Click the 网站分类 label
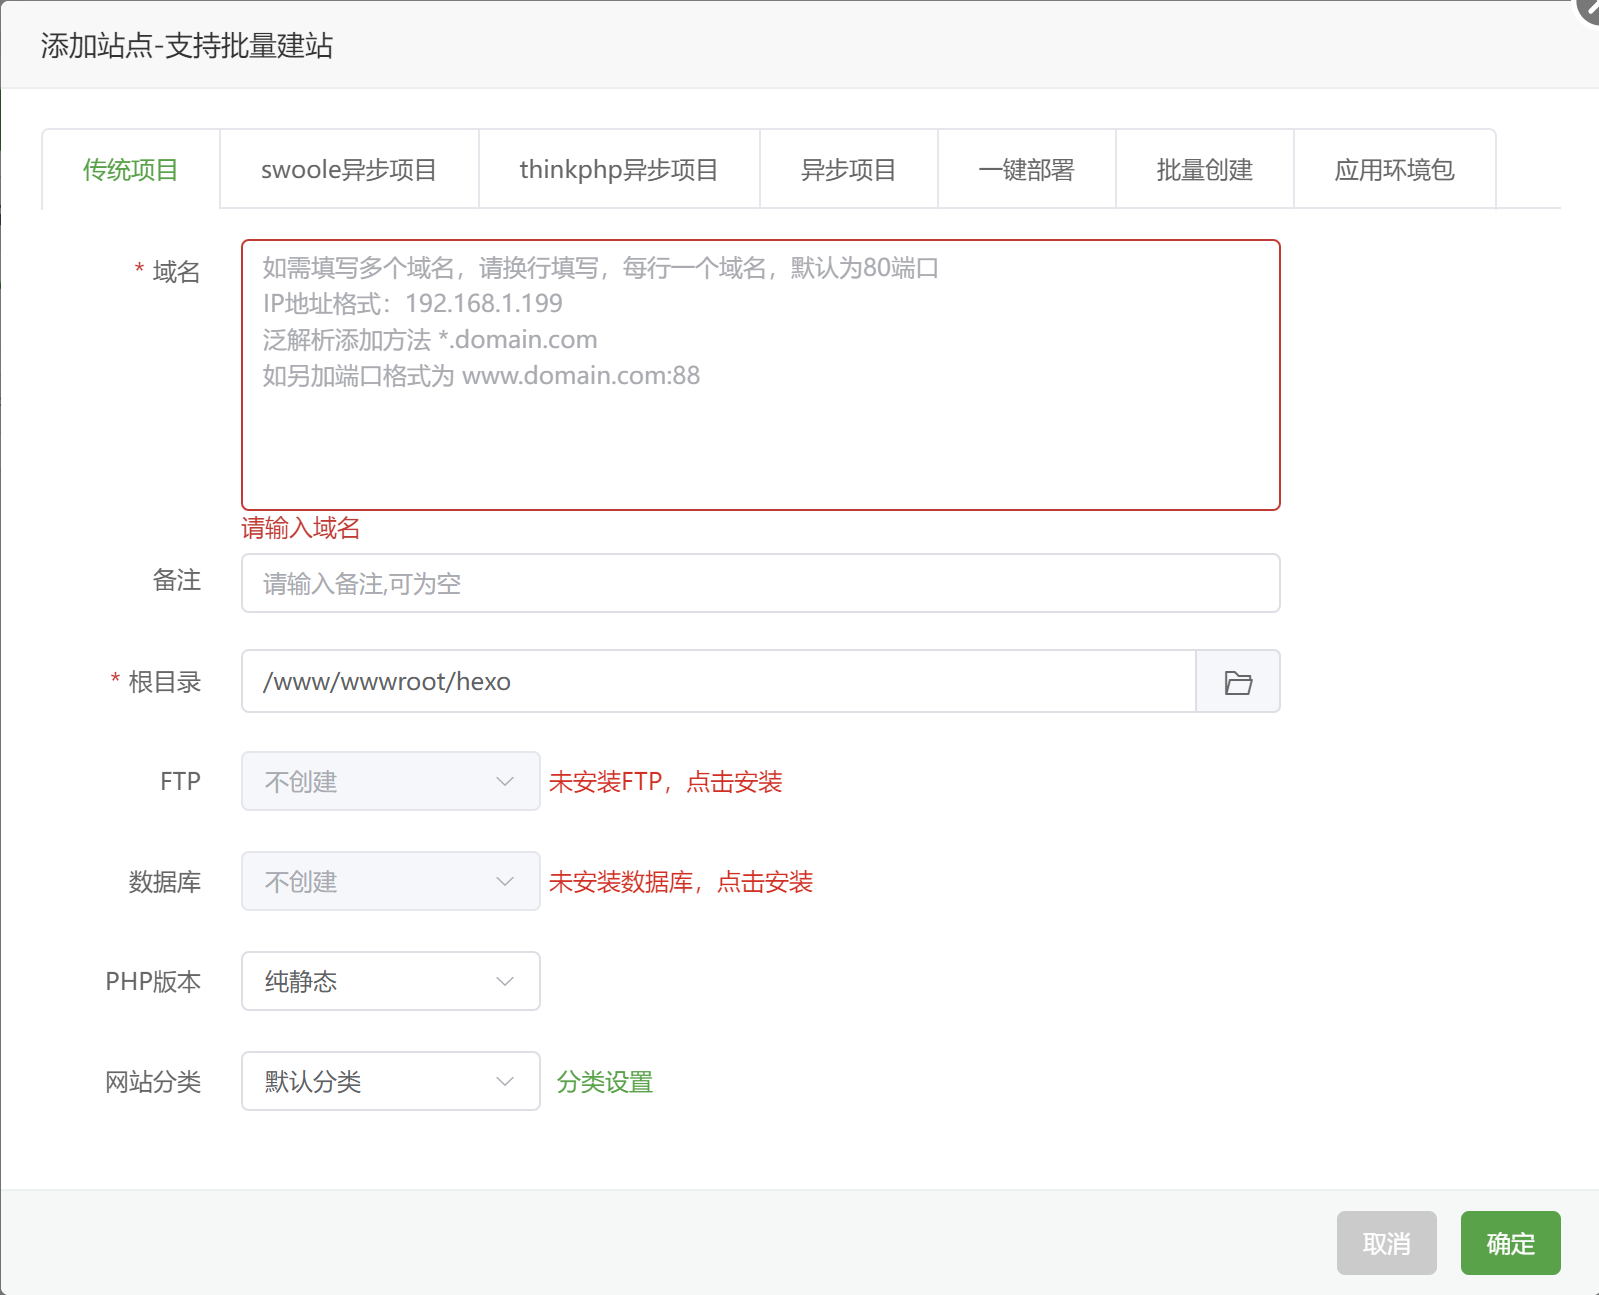The height and width of the screenshot is (1295, 1599). (154, 1082)
